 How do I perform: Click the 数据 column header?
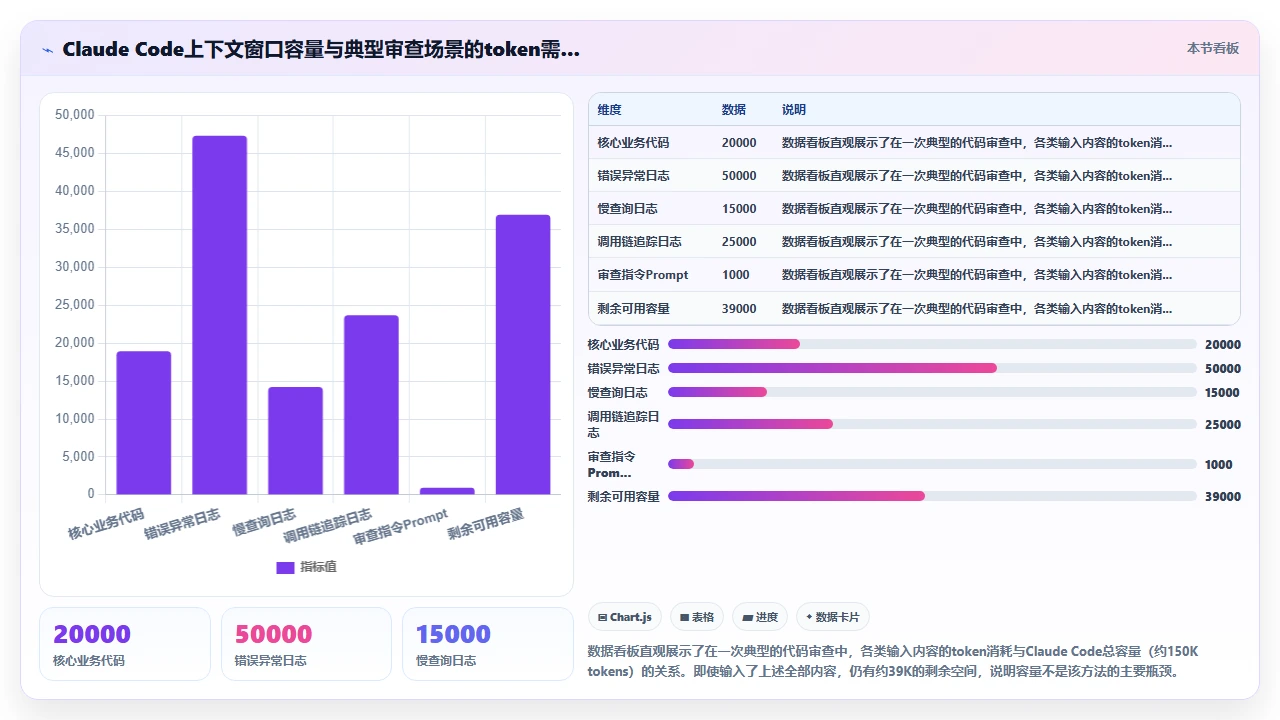(733, 110)
